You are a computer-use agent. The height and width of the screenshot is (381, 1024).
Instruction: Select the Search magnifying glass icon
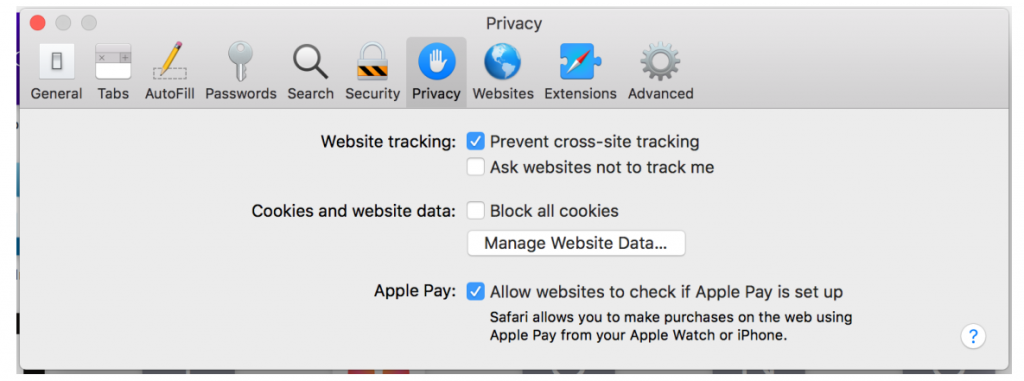click(x=310, y=62)
